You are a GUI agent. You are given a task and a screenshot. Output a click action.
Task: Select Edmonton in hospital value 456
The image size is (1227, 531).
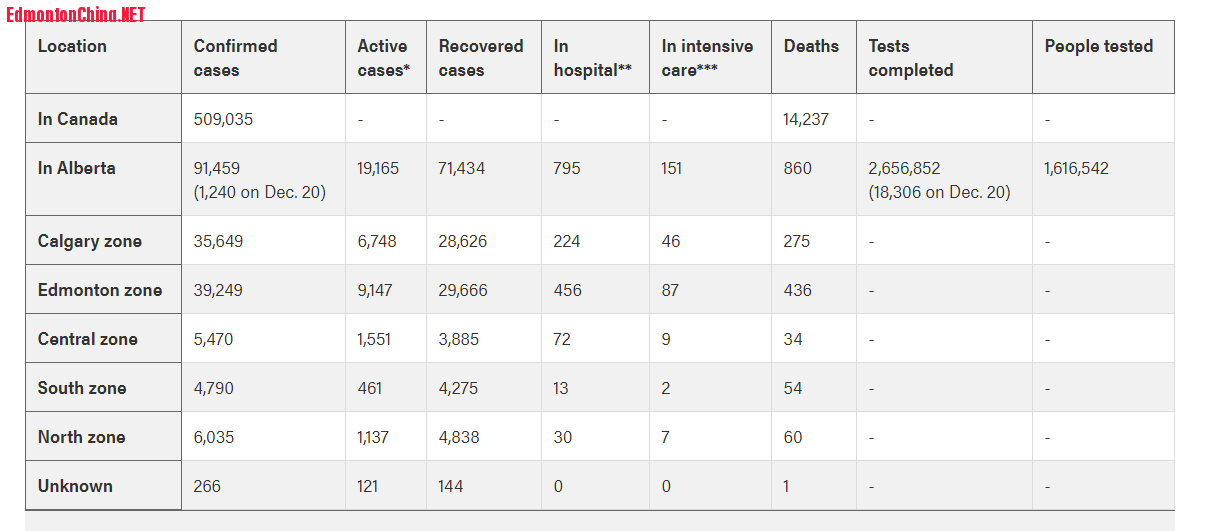(568, 290)
